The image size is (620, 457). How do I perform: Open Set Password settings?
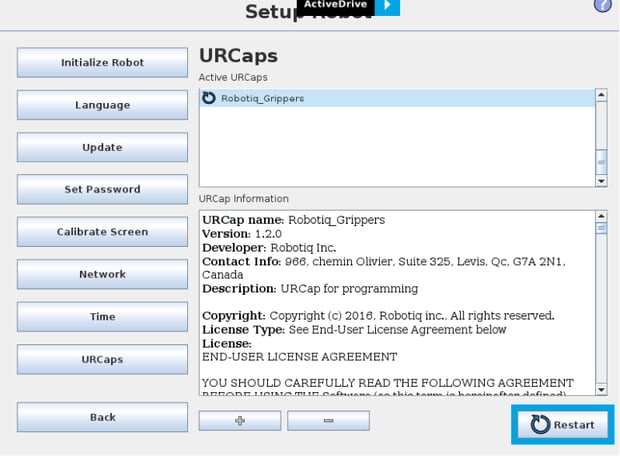click(102, 189)
